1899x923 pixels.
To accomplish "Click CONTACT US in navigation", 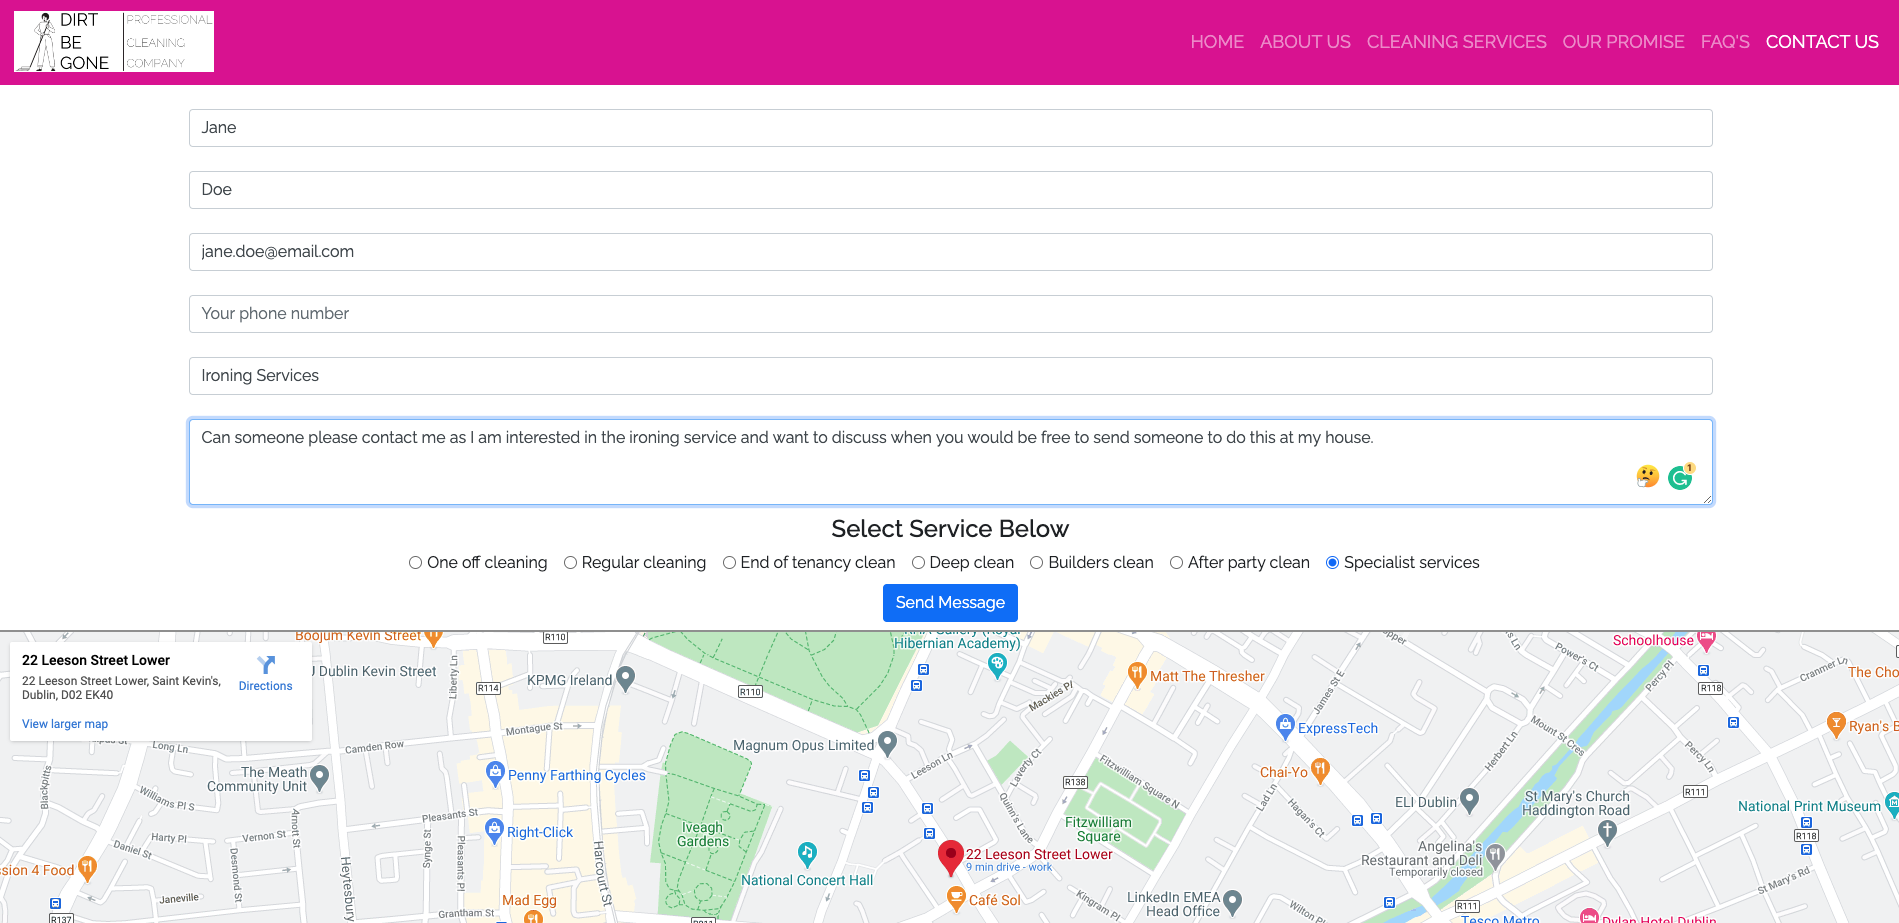I will coord(1822,42).
